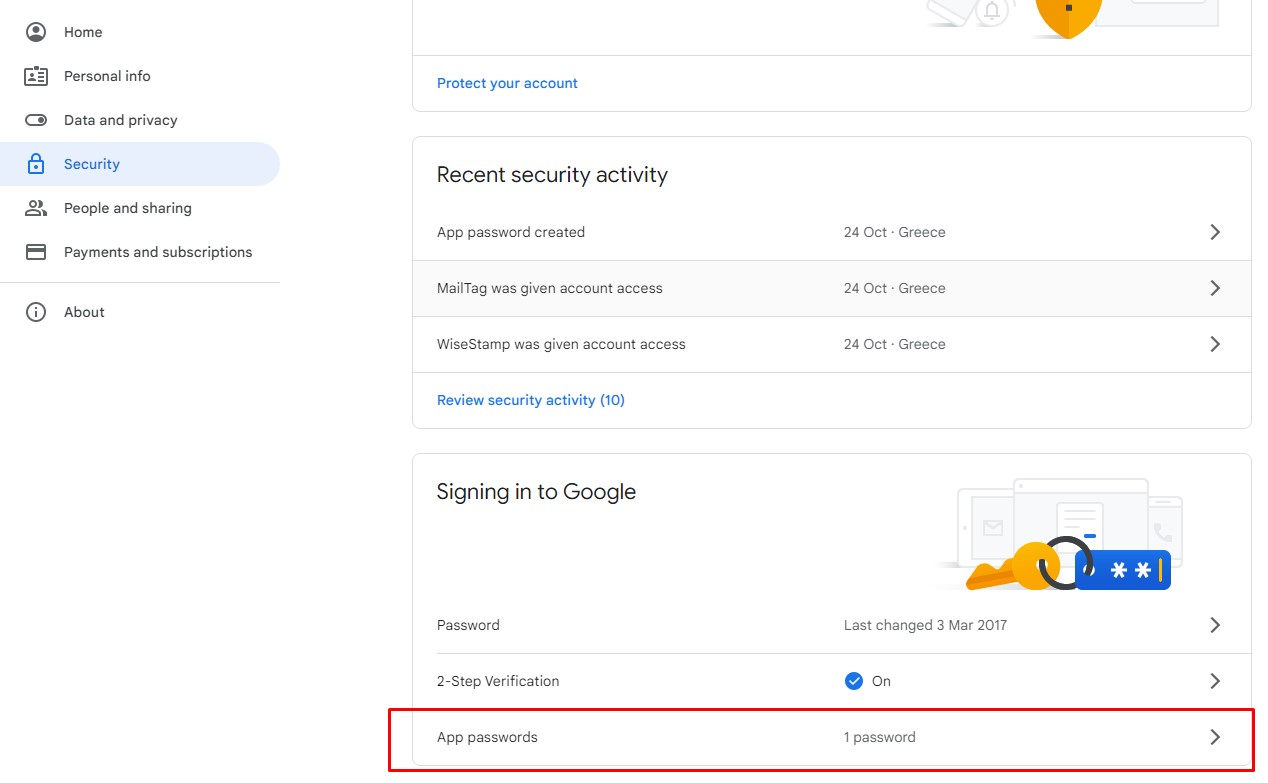Select the People and sharing icon
This screenshot has height=783, width=1268.
36,207
